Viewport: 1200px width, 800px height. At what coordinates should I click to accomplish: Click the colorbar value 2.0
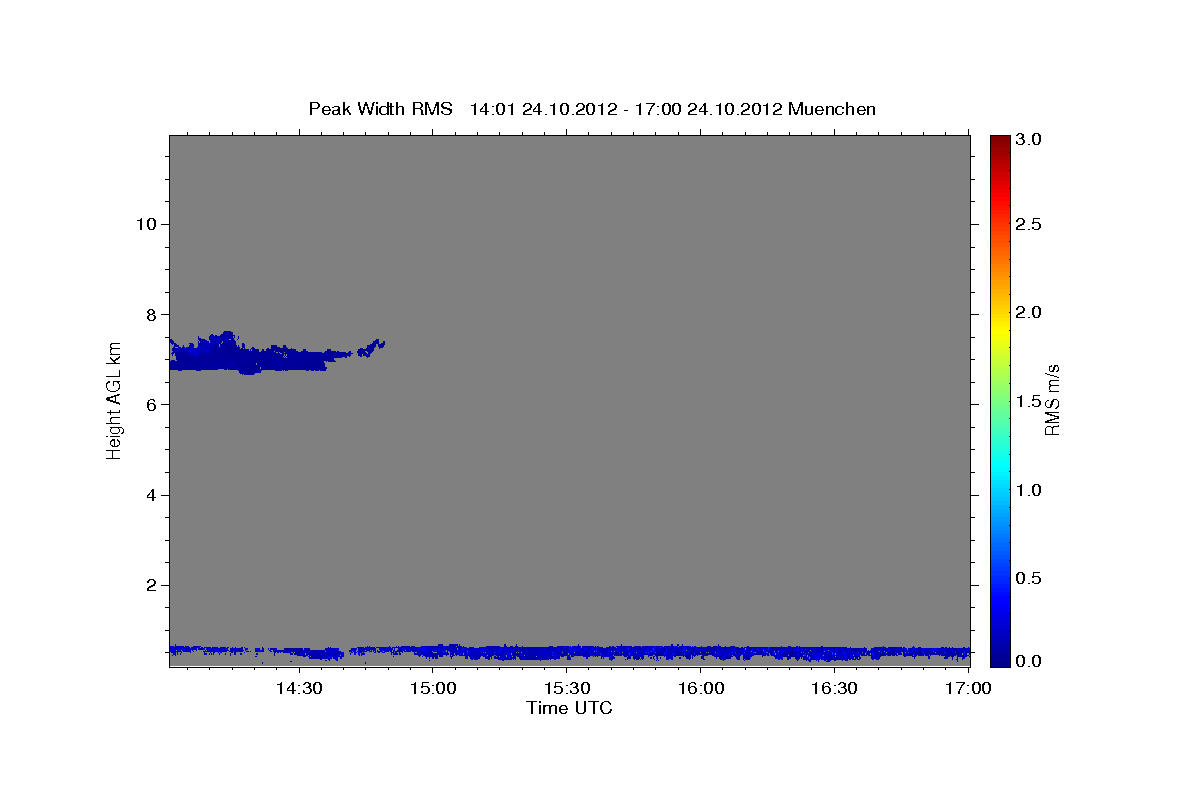pyautogui.click(x=1031, y=312)
